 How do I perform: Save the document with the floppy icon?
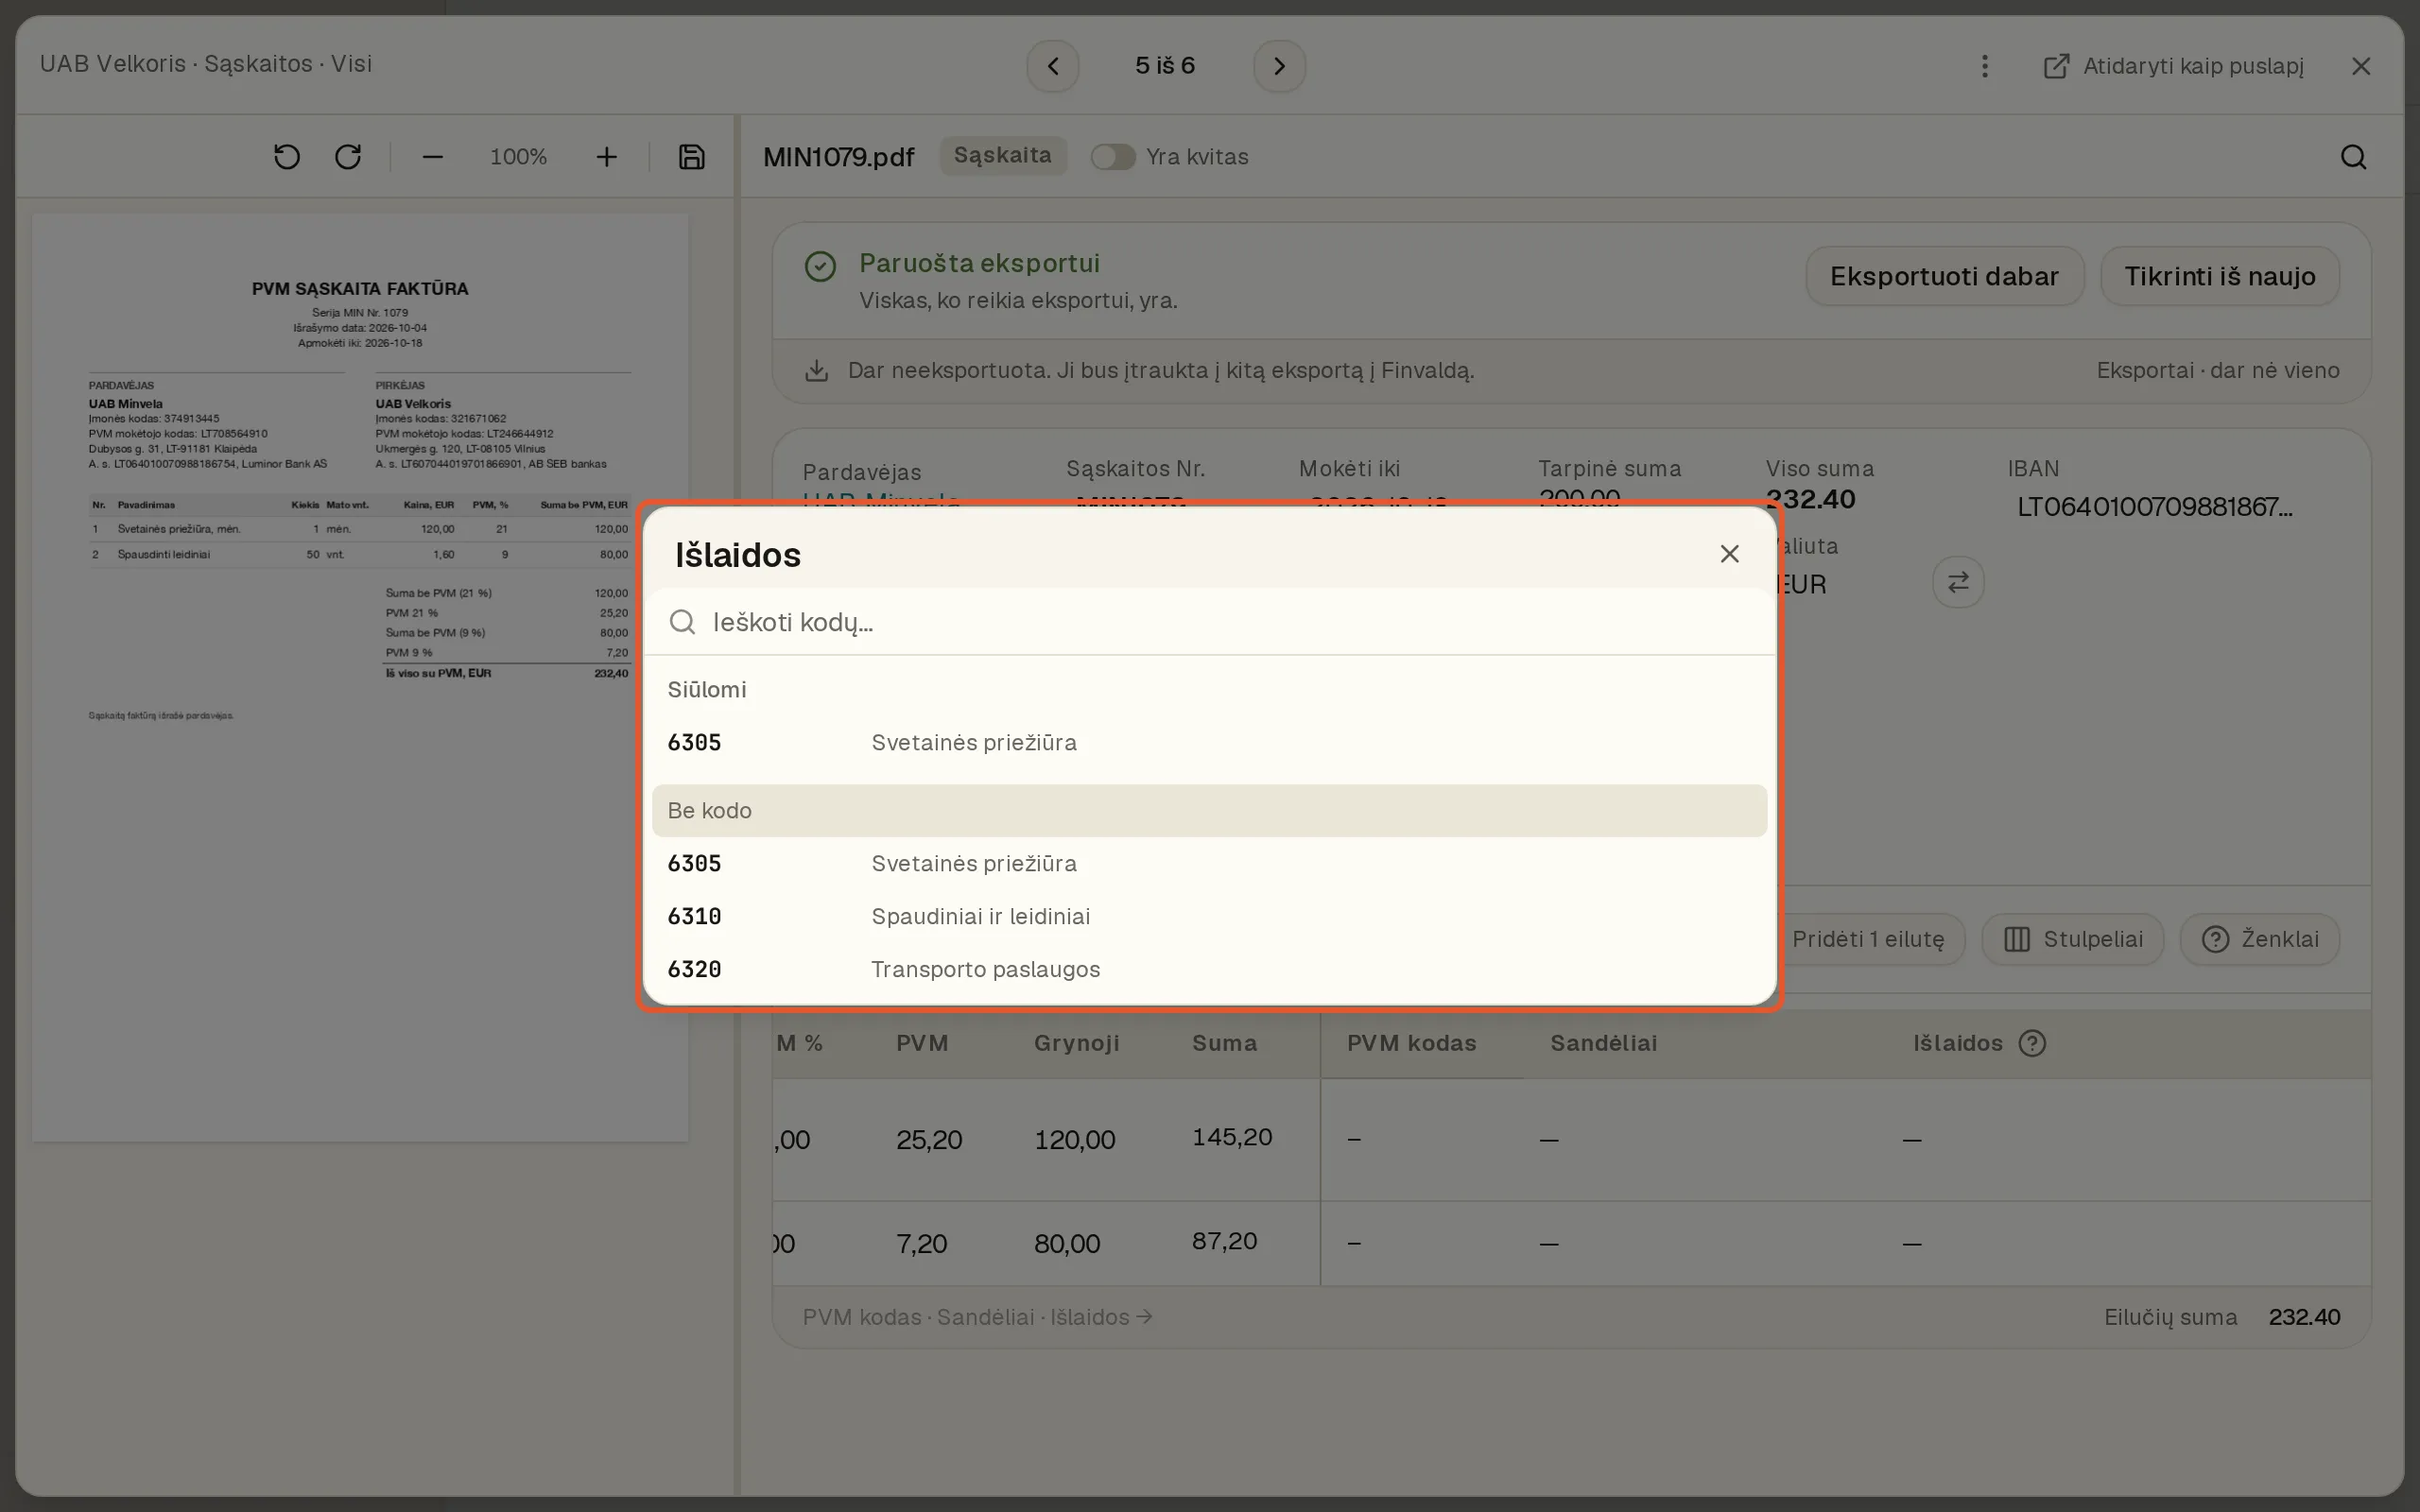click(x=692, y=157)
